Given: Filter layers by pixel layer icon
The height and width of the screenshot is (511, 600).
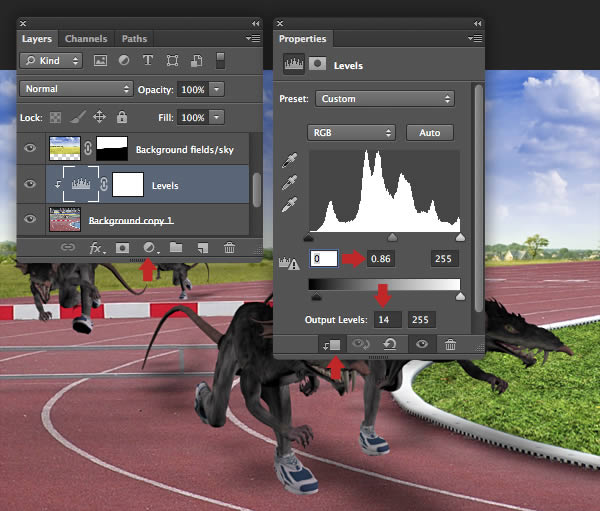Looking at the screenshot, I should tap(100, 60).
